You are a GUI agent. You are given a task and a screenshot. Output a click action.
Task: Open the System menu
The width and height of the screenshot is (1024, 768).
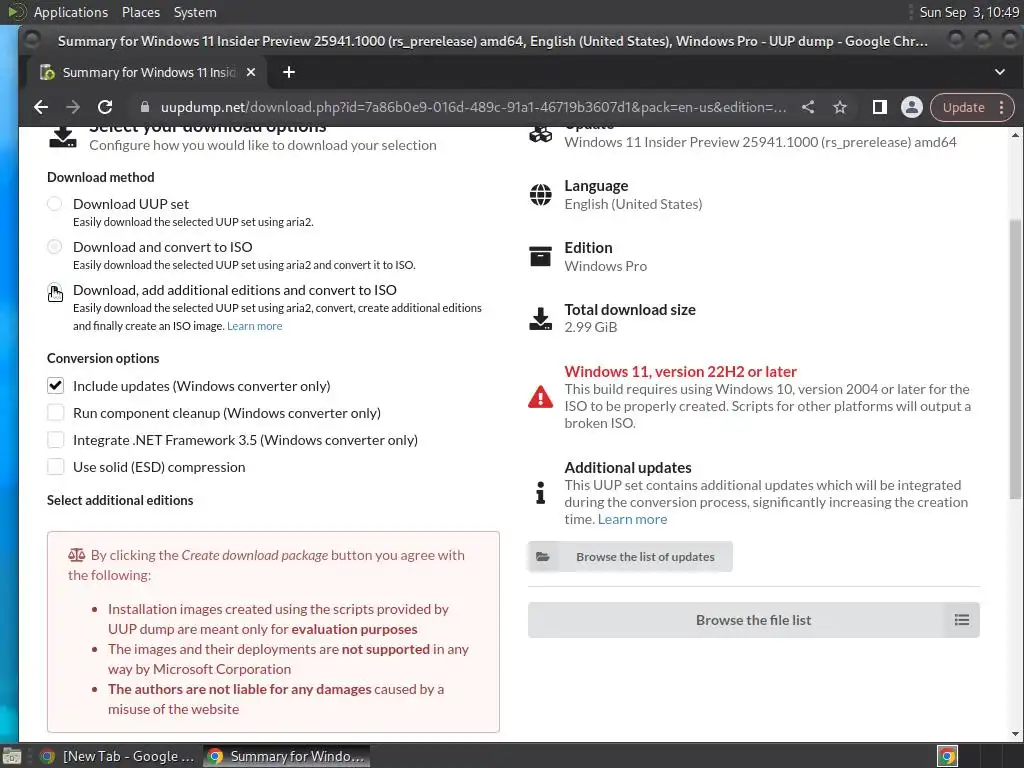pyautogui.click(x=195, y=12)
